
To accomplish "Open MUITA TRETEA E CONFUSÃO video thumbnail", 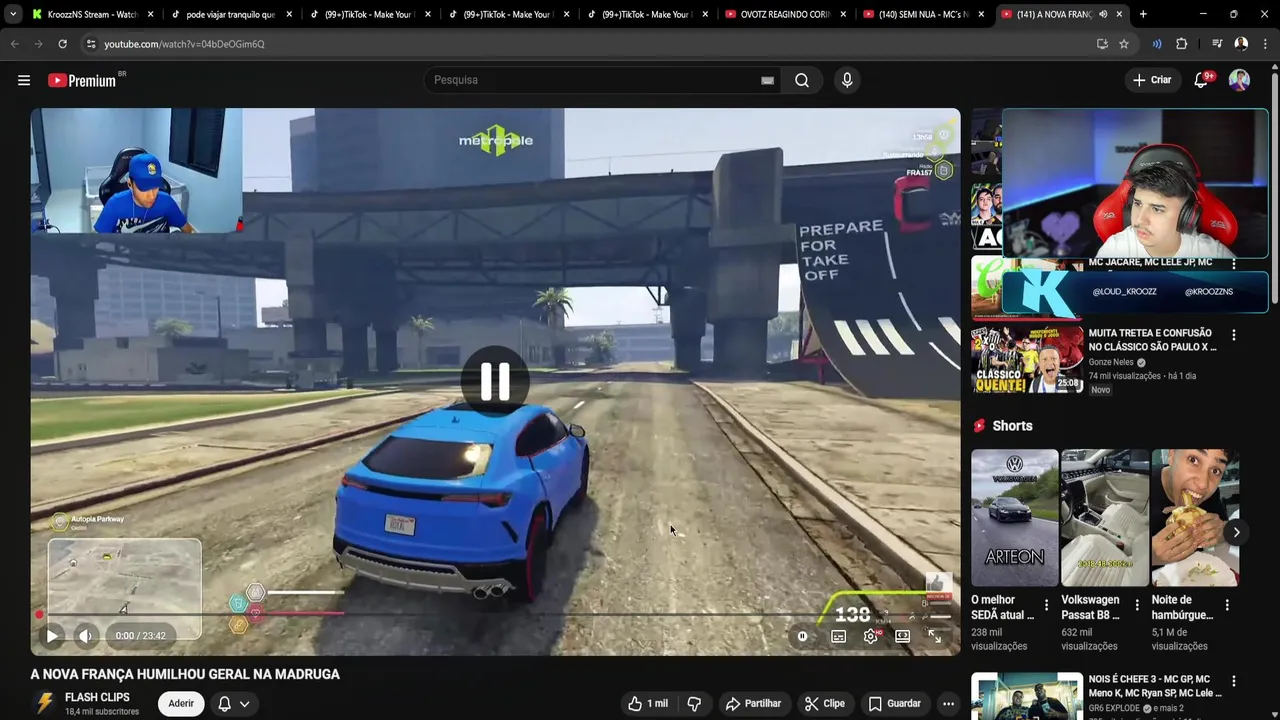I will [x=1027, y=359].
